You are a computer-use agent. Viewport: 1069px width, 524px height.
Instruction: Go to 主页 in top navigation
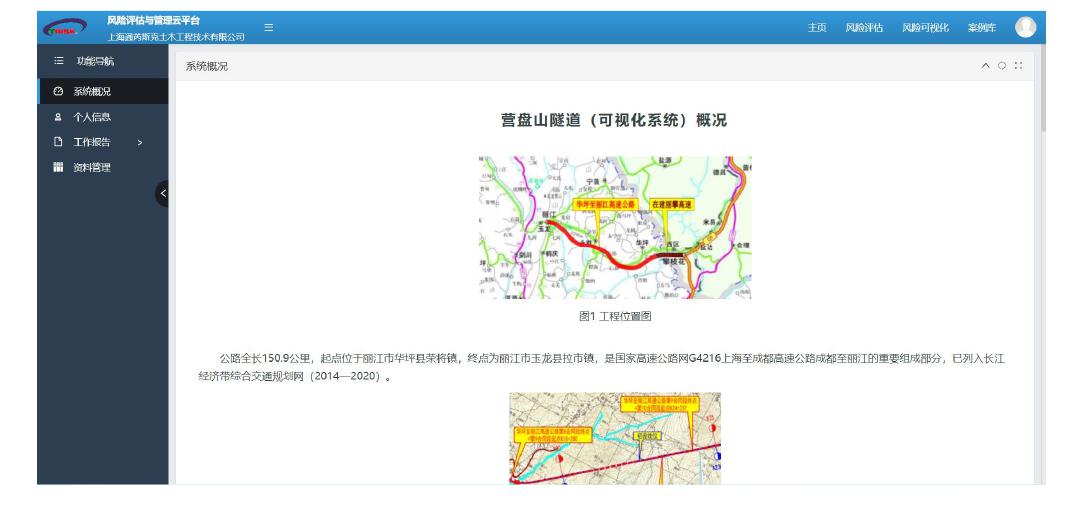pos(816,28)
